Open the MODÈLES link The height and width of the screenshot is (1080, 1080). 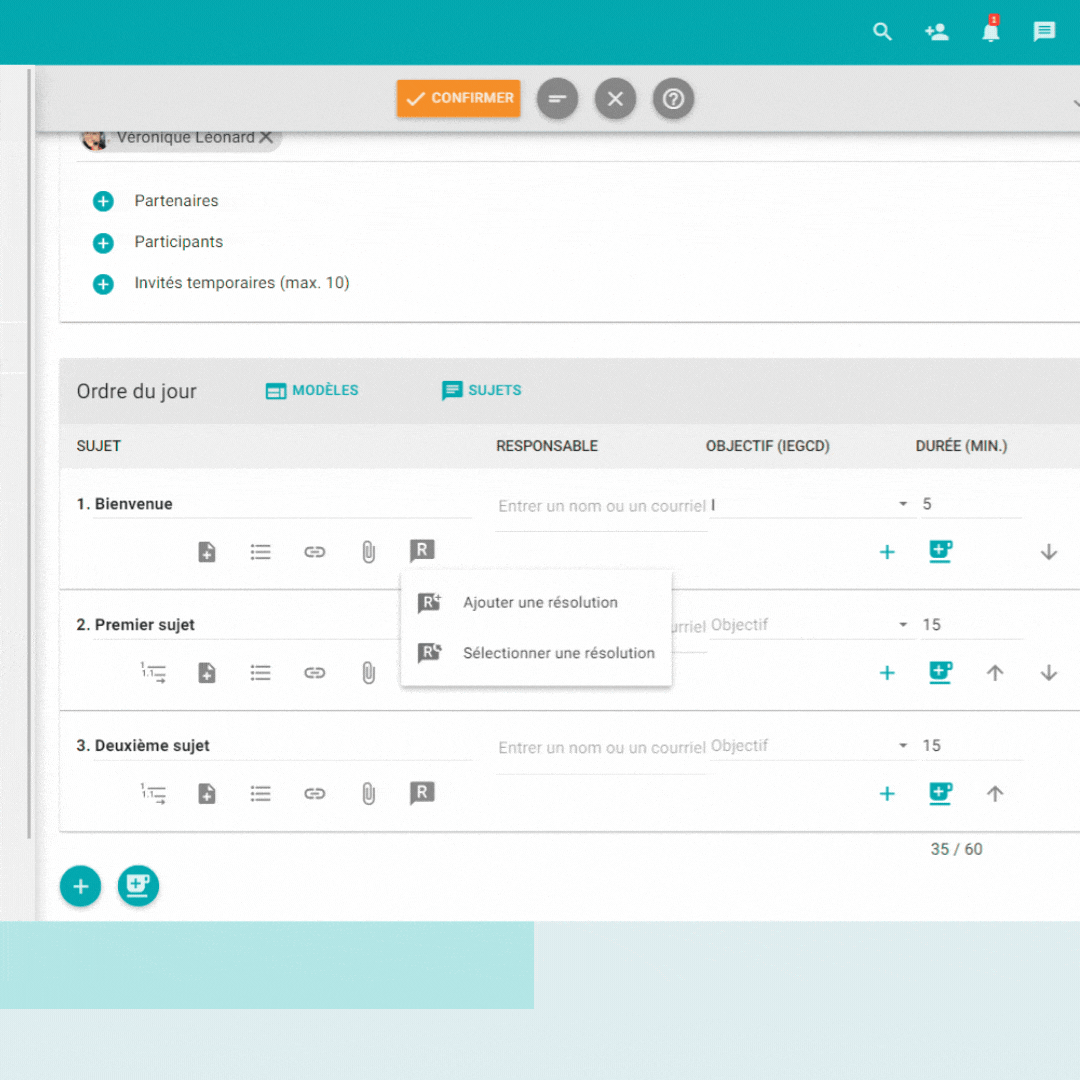[312, 391]
